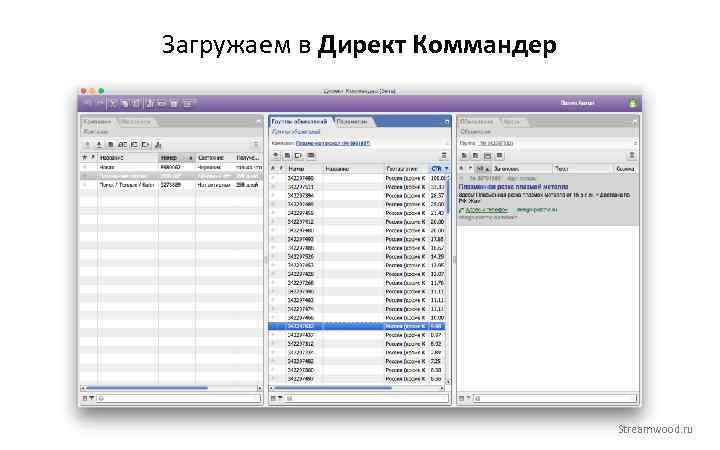This screenshot has height=450, width=720.
Task: Click the Заголовок column header in ads
Action: click(522, 169)
